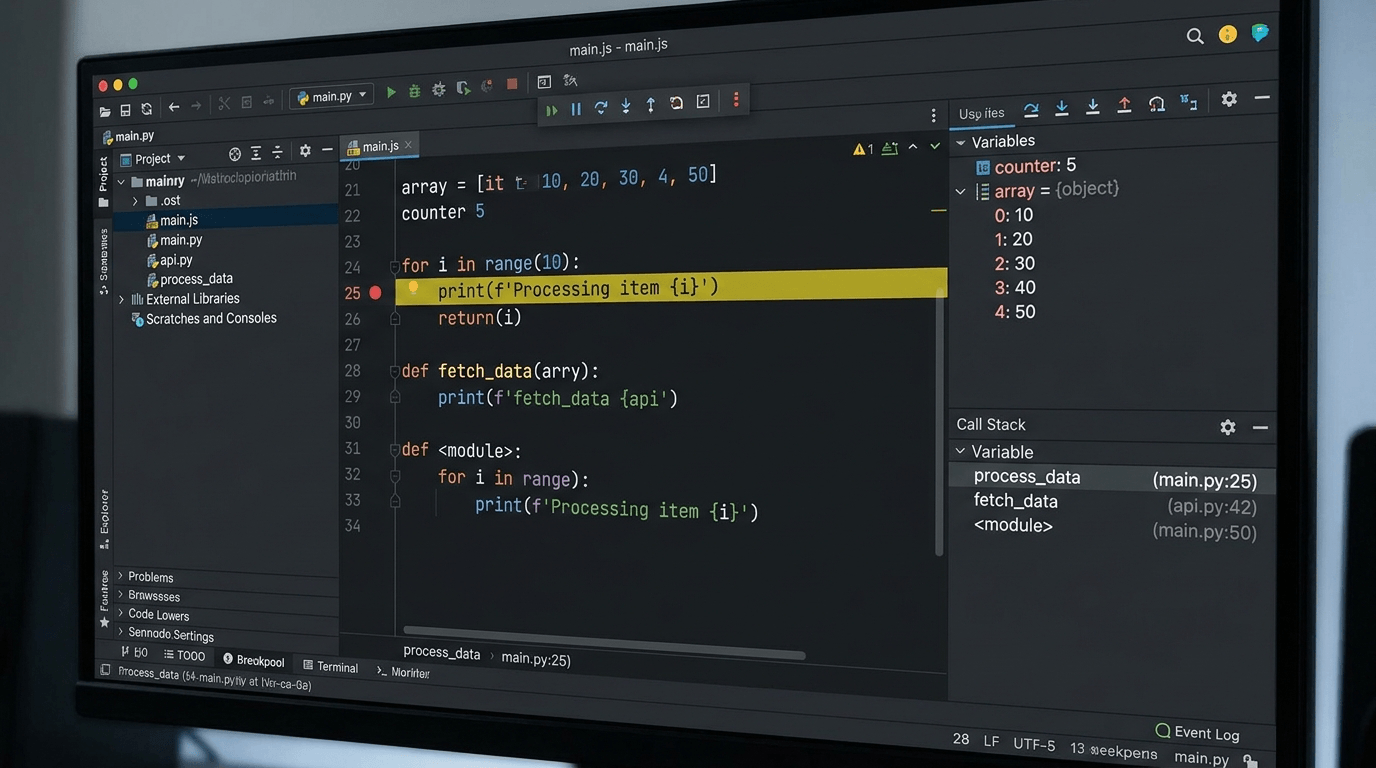Viewport: 1376px width, 768px height.
Task: Click the teal shield icon at top right
Action: click(1260, 32)
